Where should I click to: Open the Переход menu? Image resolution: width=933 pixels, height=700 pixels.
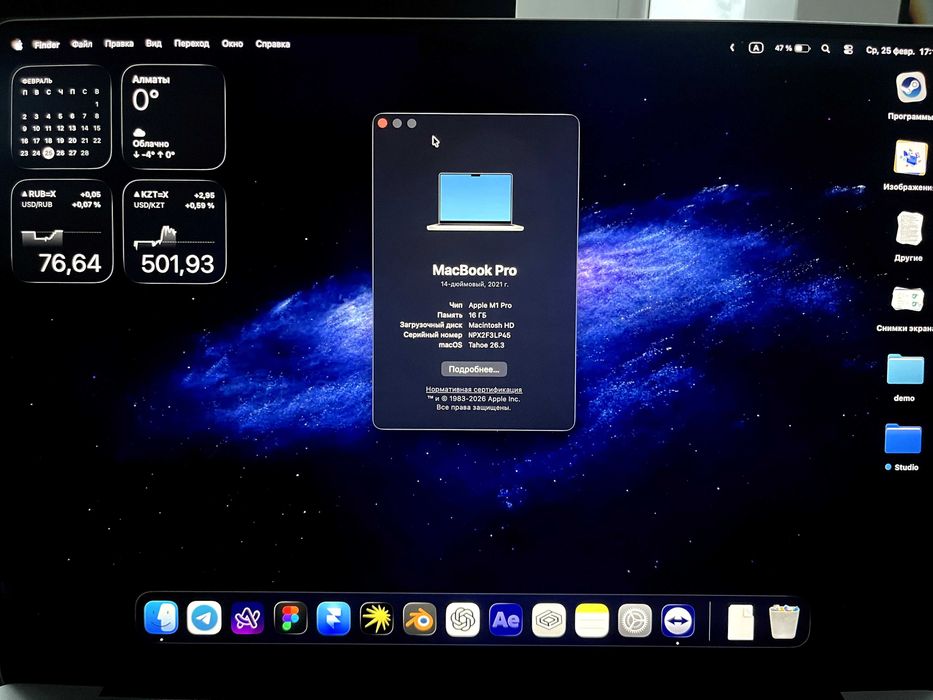pos(192,43)
